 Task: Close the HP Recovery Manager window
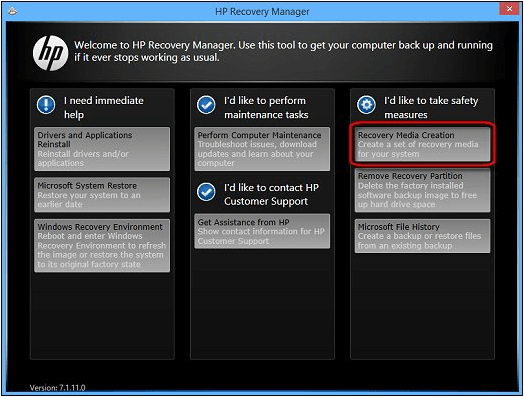(x=509, y=9)
